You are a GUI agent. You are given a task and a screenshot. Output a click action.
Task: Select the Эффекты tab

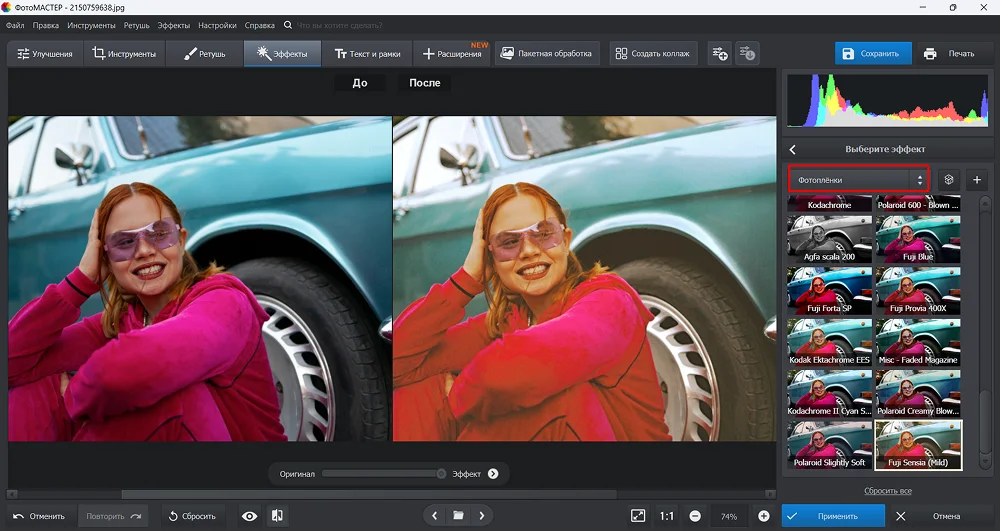pos(282,54)
